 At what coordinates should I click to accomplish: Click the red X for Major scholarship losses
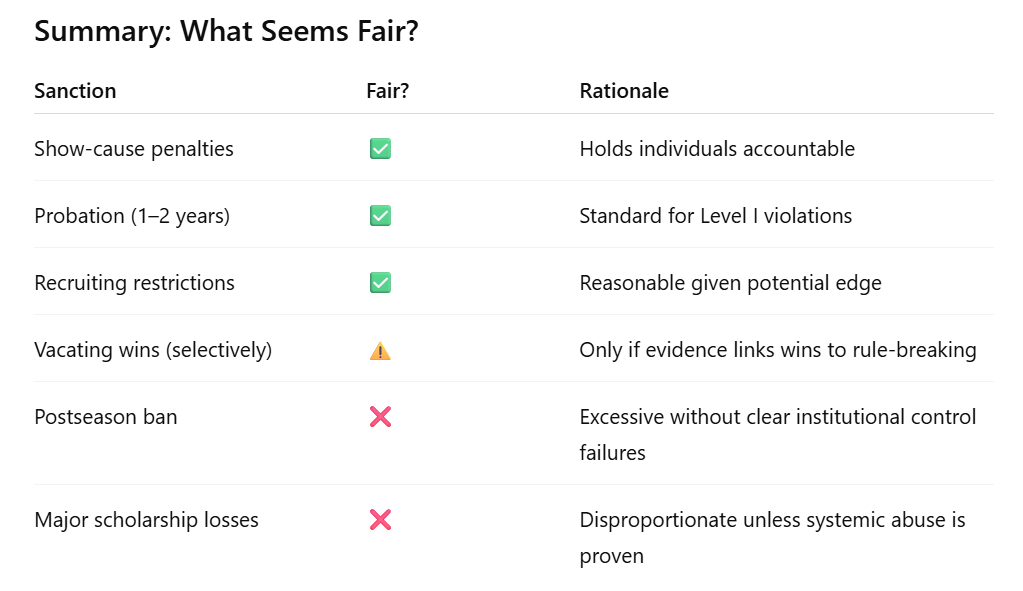point(380,520)
